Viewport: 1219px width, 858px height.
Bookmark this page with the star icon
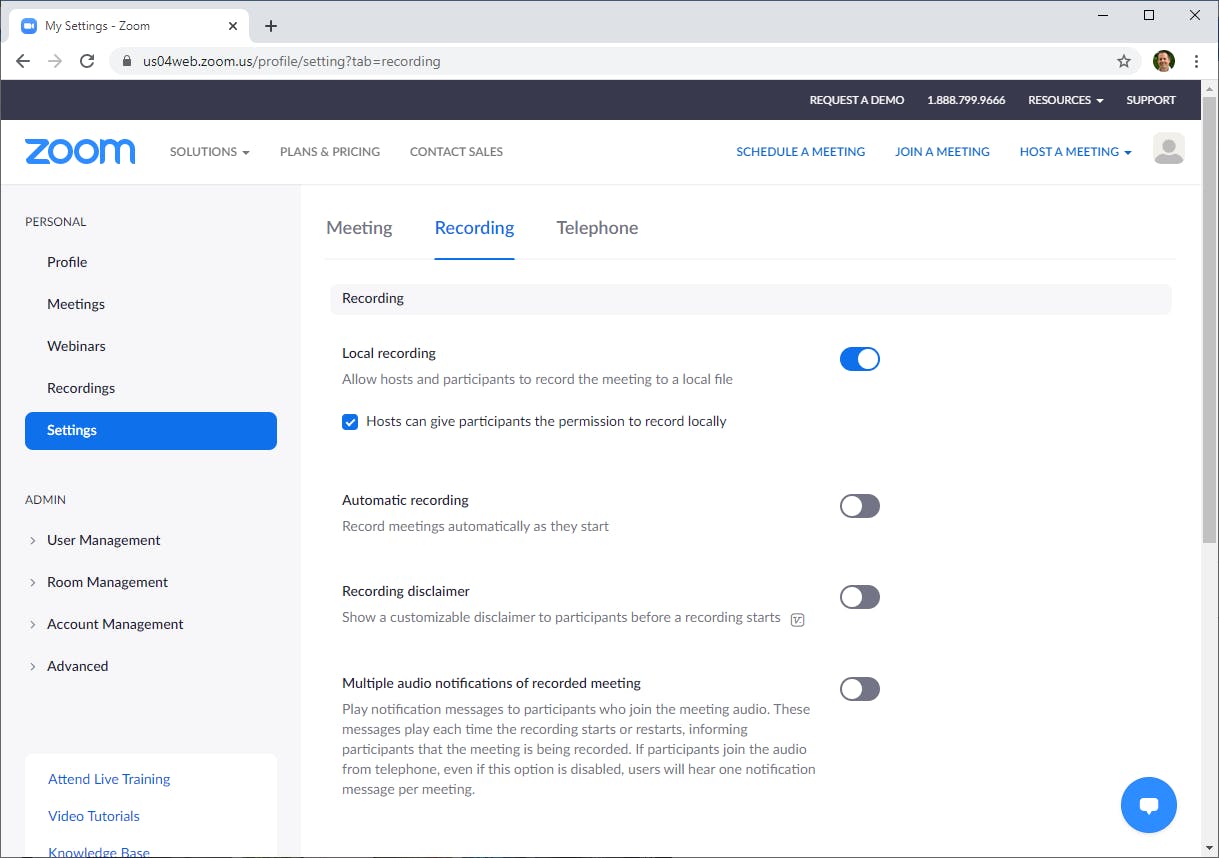1124,61
